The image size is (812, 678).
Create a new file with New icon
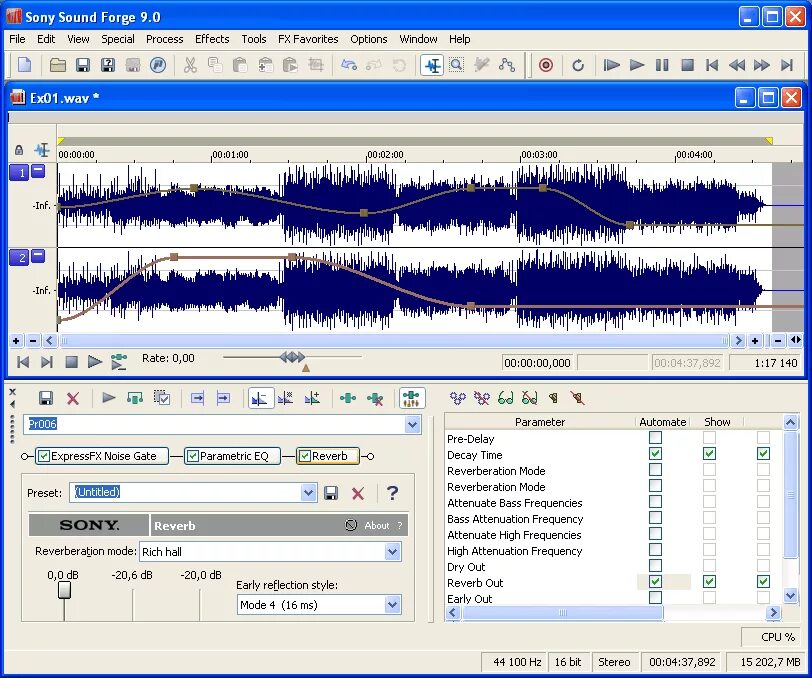[24, 65]
